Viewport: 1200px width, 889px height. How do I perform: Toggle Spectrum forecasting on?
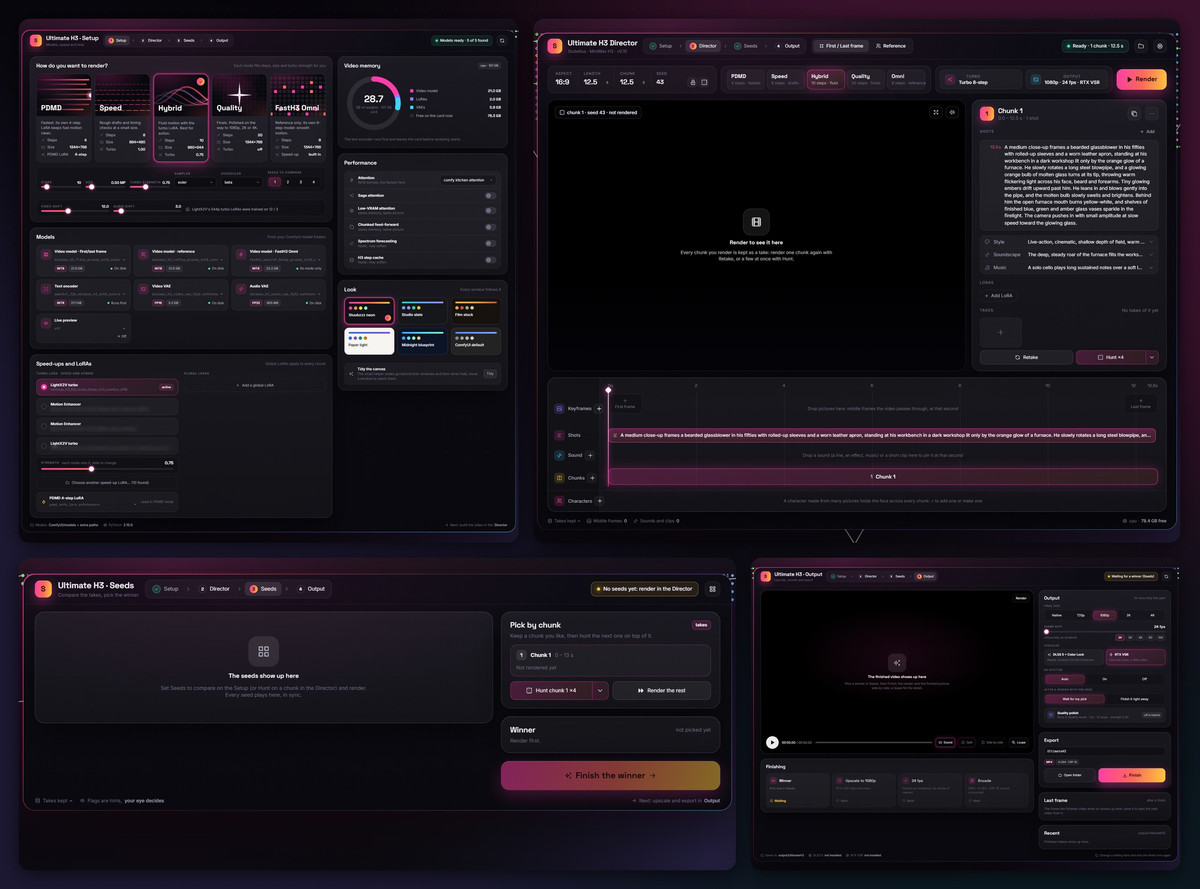click(x=490, y=242)
